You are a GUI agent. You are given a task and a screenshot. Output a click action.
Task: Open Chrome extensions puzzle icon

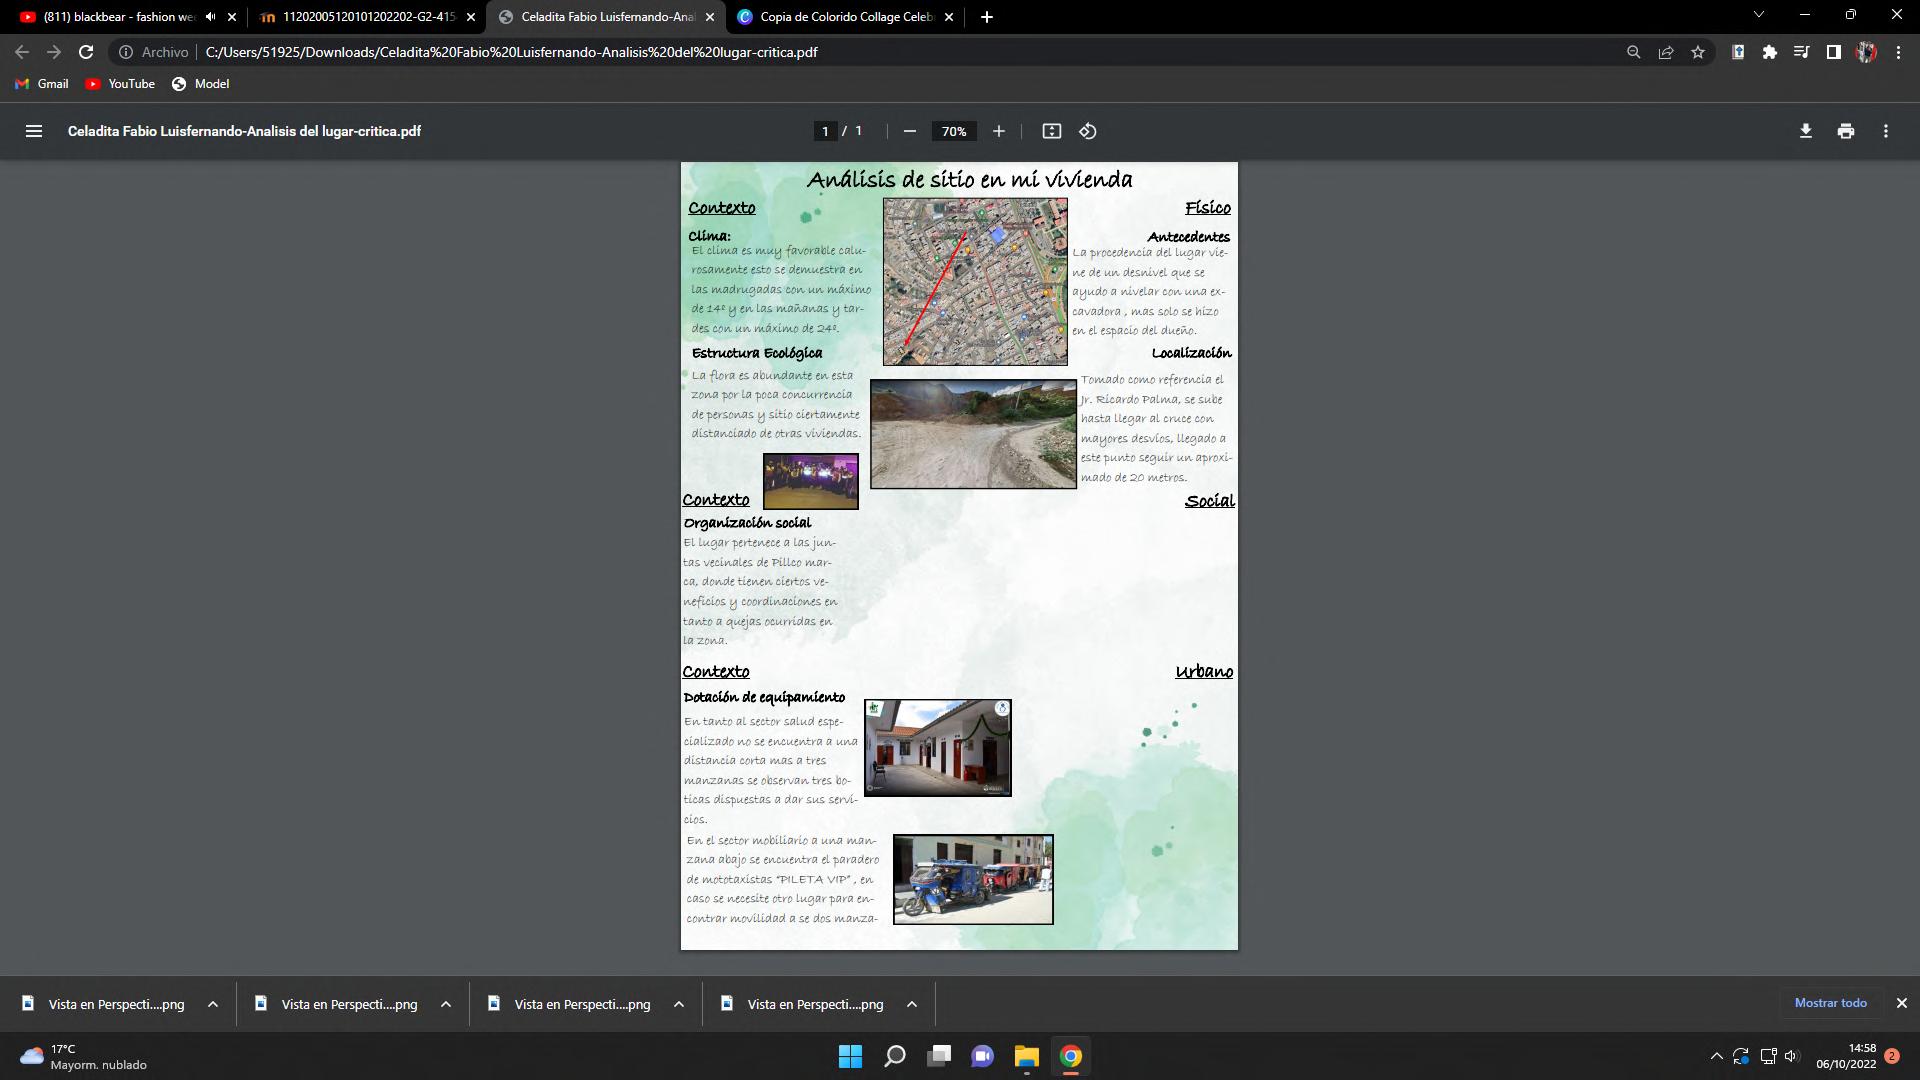(x=1770, y=52)
